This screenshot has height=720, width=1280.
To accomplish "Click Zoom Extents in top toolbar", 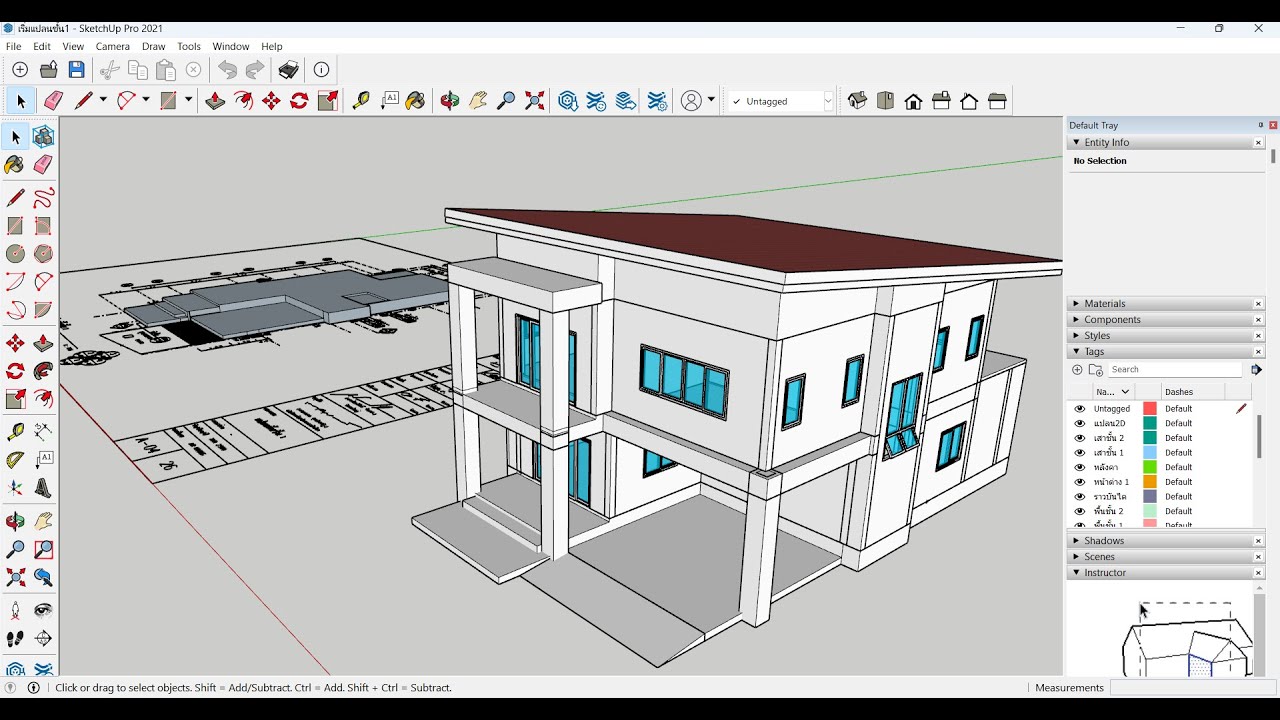I will [x=535, y=101].
